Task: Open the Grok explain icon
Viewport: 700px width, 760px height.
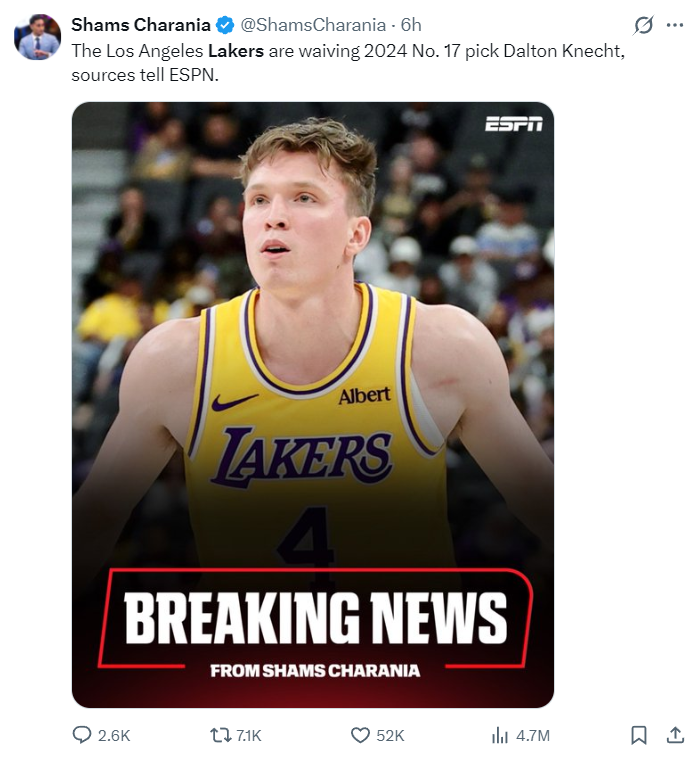Action: (x=643, y=25)
